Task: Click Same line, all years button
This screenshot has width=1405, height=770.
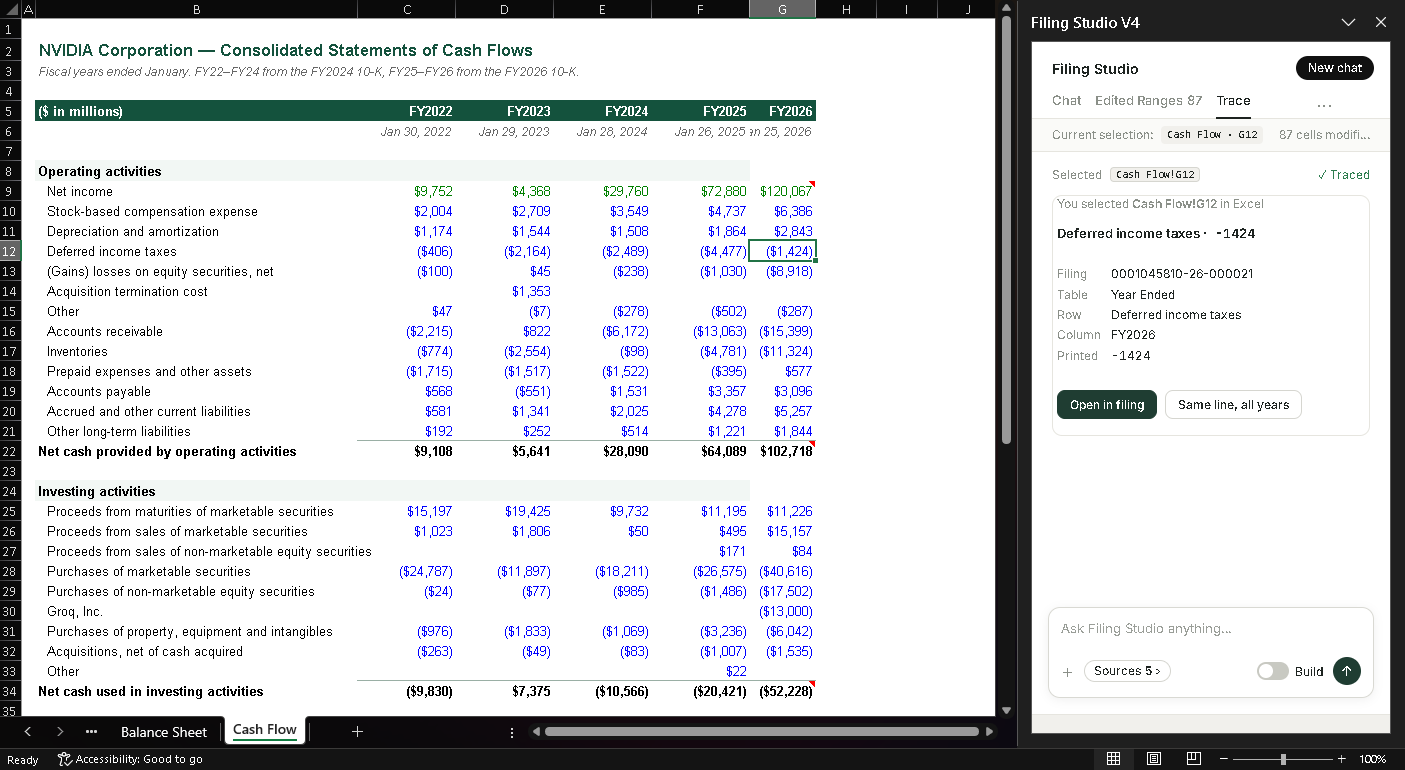Action: [x=1233, y=405]
